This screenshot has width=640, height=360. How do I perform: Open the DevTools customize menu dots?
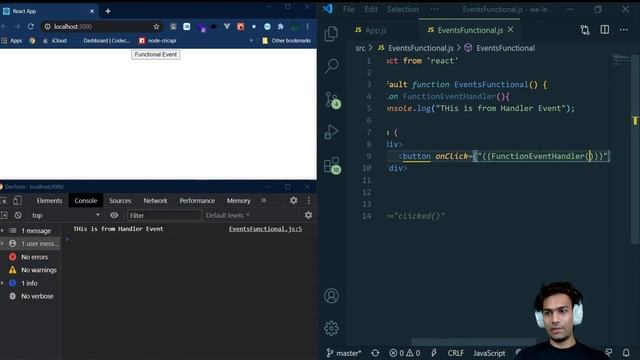(x=309, y=200)
